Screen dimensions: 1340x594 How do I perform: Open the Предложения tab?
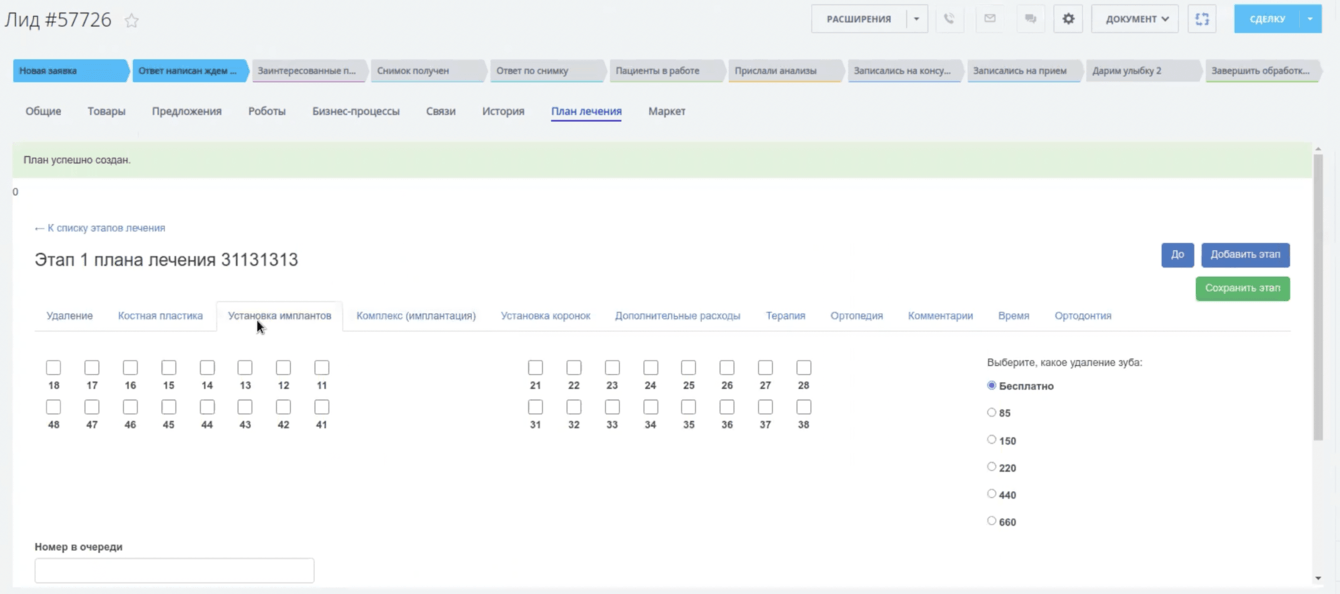(x=187, y=111)
